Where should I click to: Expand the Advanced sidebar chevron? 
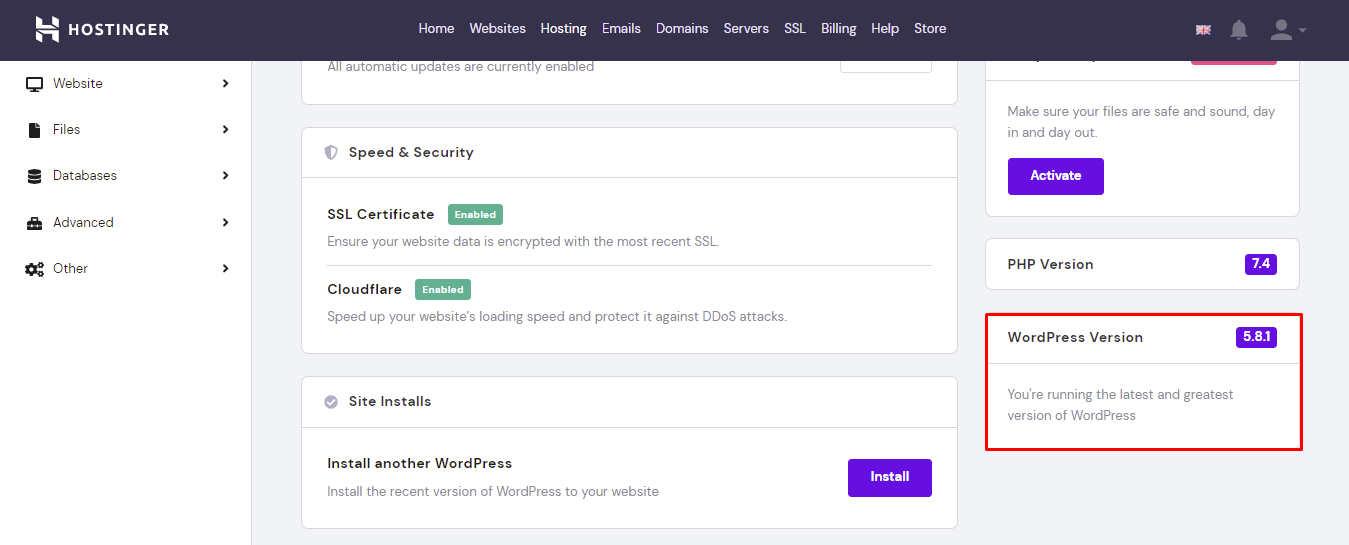coord(225,223)
